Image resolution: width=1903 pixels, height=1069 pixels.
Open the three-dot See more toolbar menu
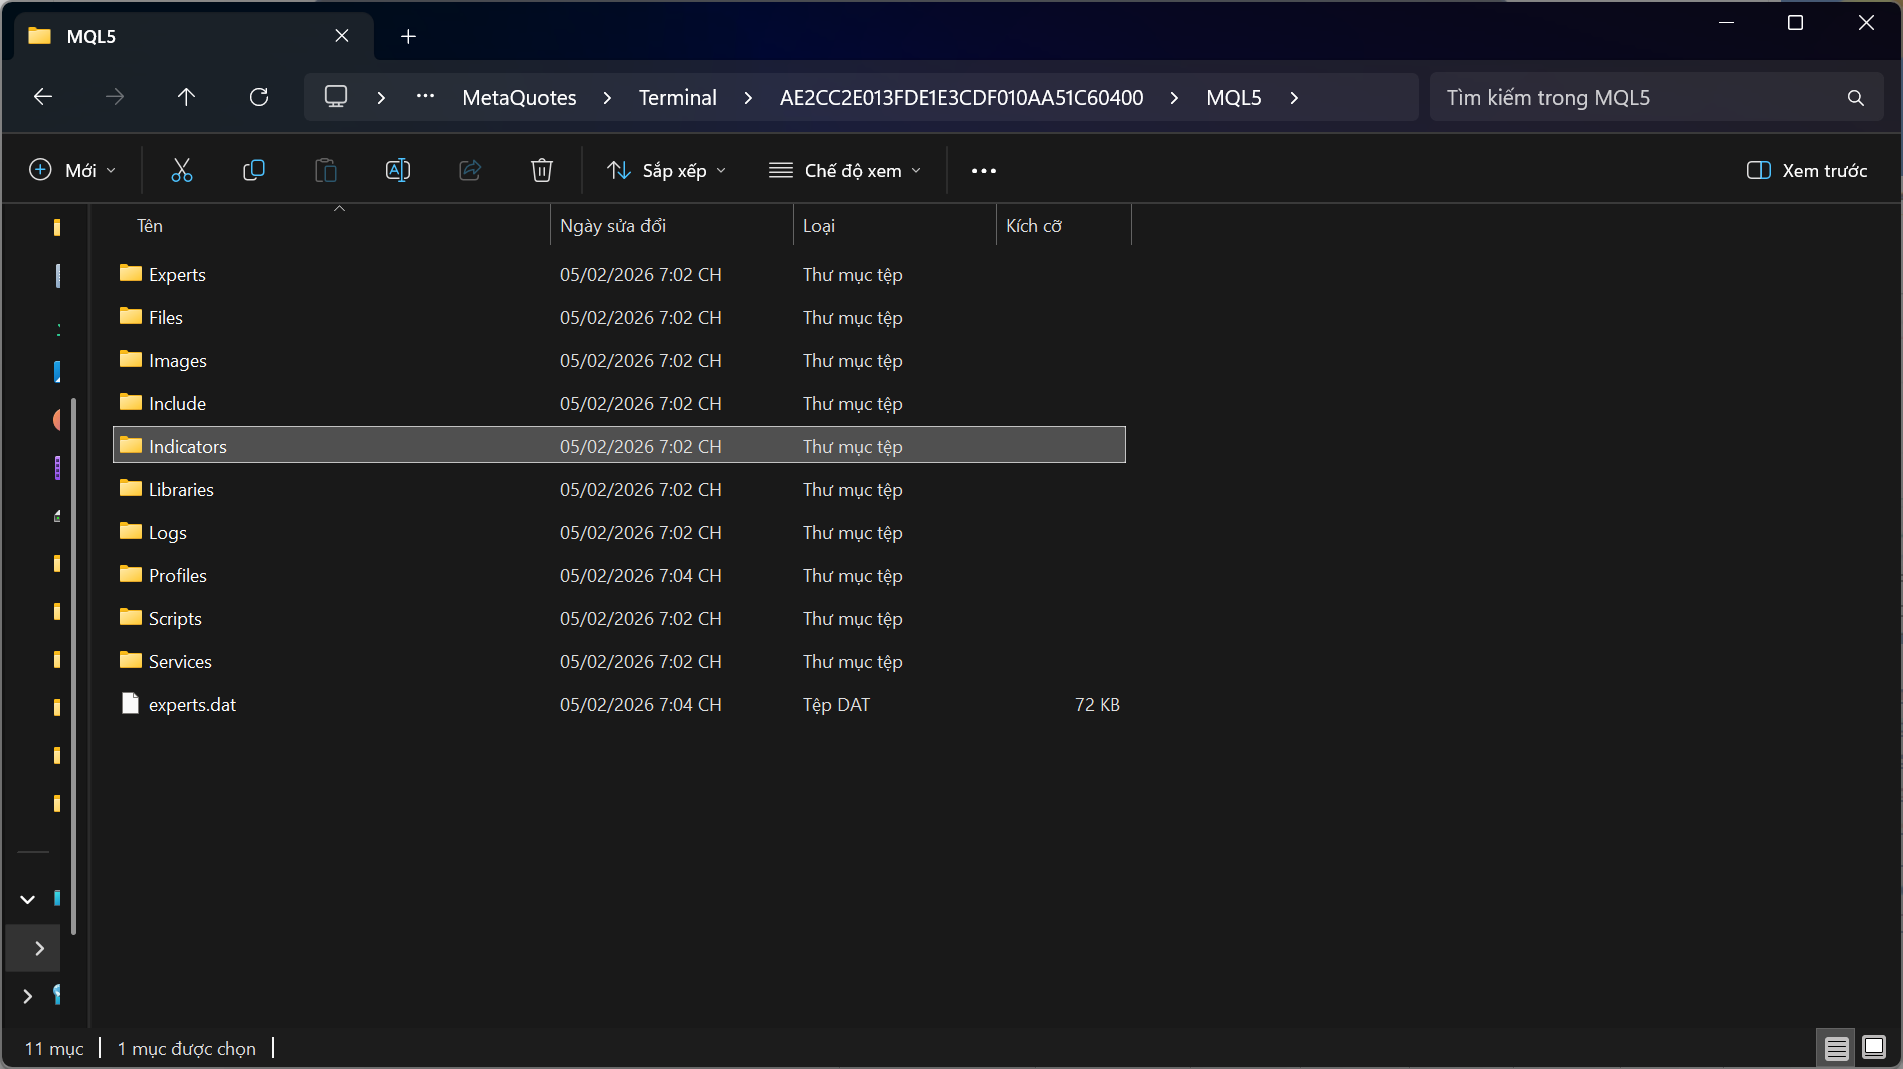tap(984, 171)
